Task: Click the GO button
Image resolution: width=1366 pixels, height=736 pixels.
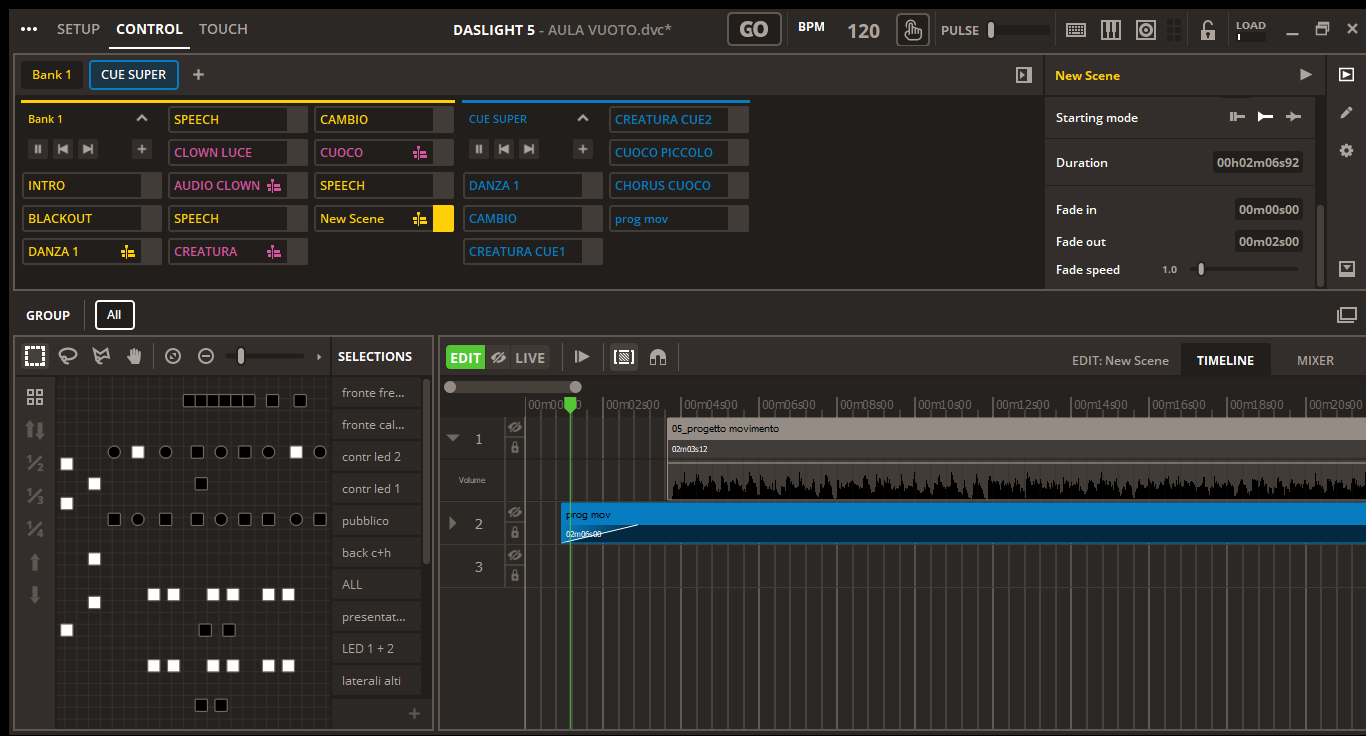Action: pyautogui.click(x=754, y=30)
